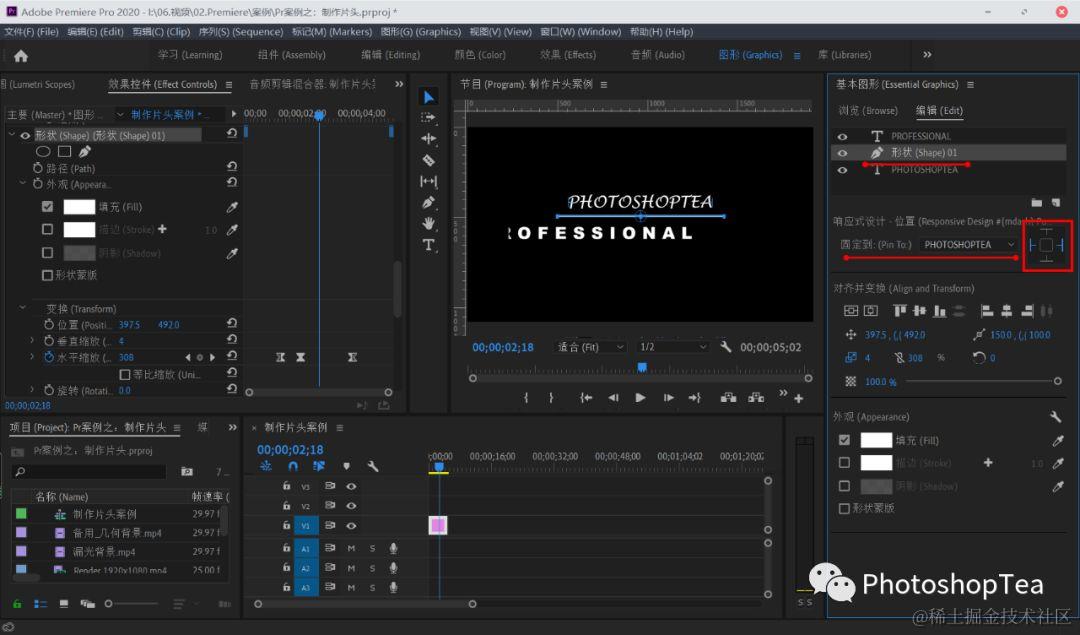The image size is (1080, 635).
Task: Enable uniform scale checkbox in Effect Controls
Action: click(125, 375)
